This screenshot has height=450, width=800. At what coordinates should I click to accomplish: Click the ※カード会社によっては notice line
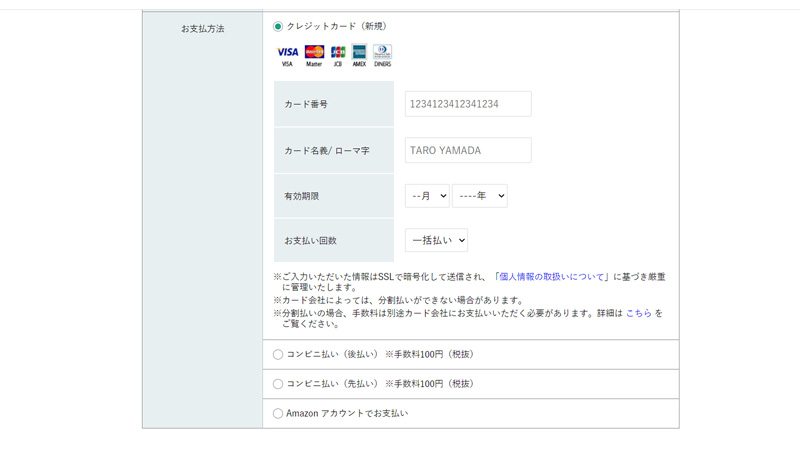(399, 300)
